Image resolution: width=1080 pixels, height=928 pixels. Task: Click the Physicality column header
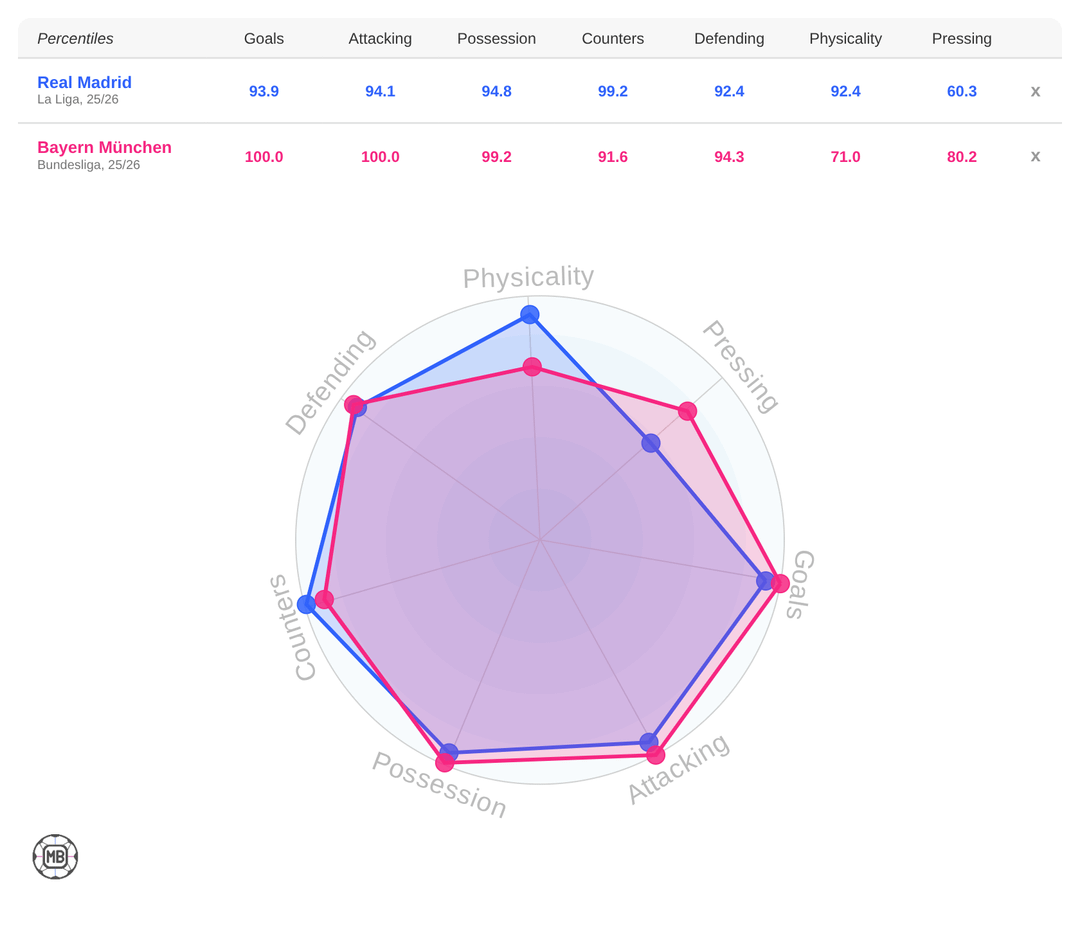[845, 39]
